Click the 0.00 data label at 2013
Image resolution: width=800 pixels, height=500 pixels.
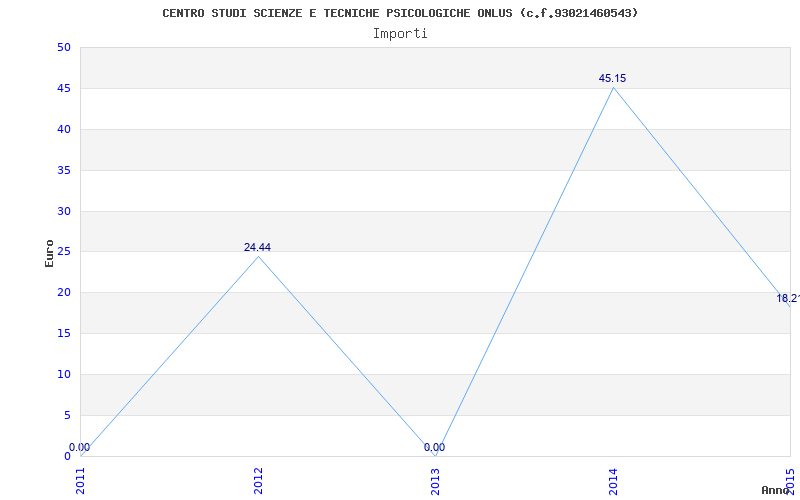[434, 447]
